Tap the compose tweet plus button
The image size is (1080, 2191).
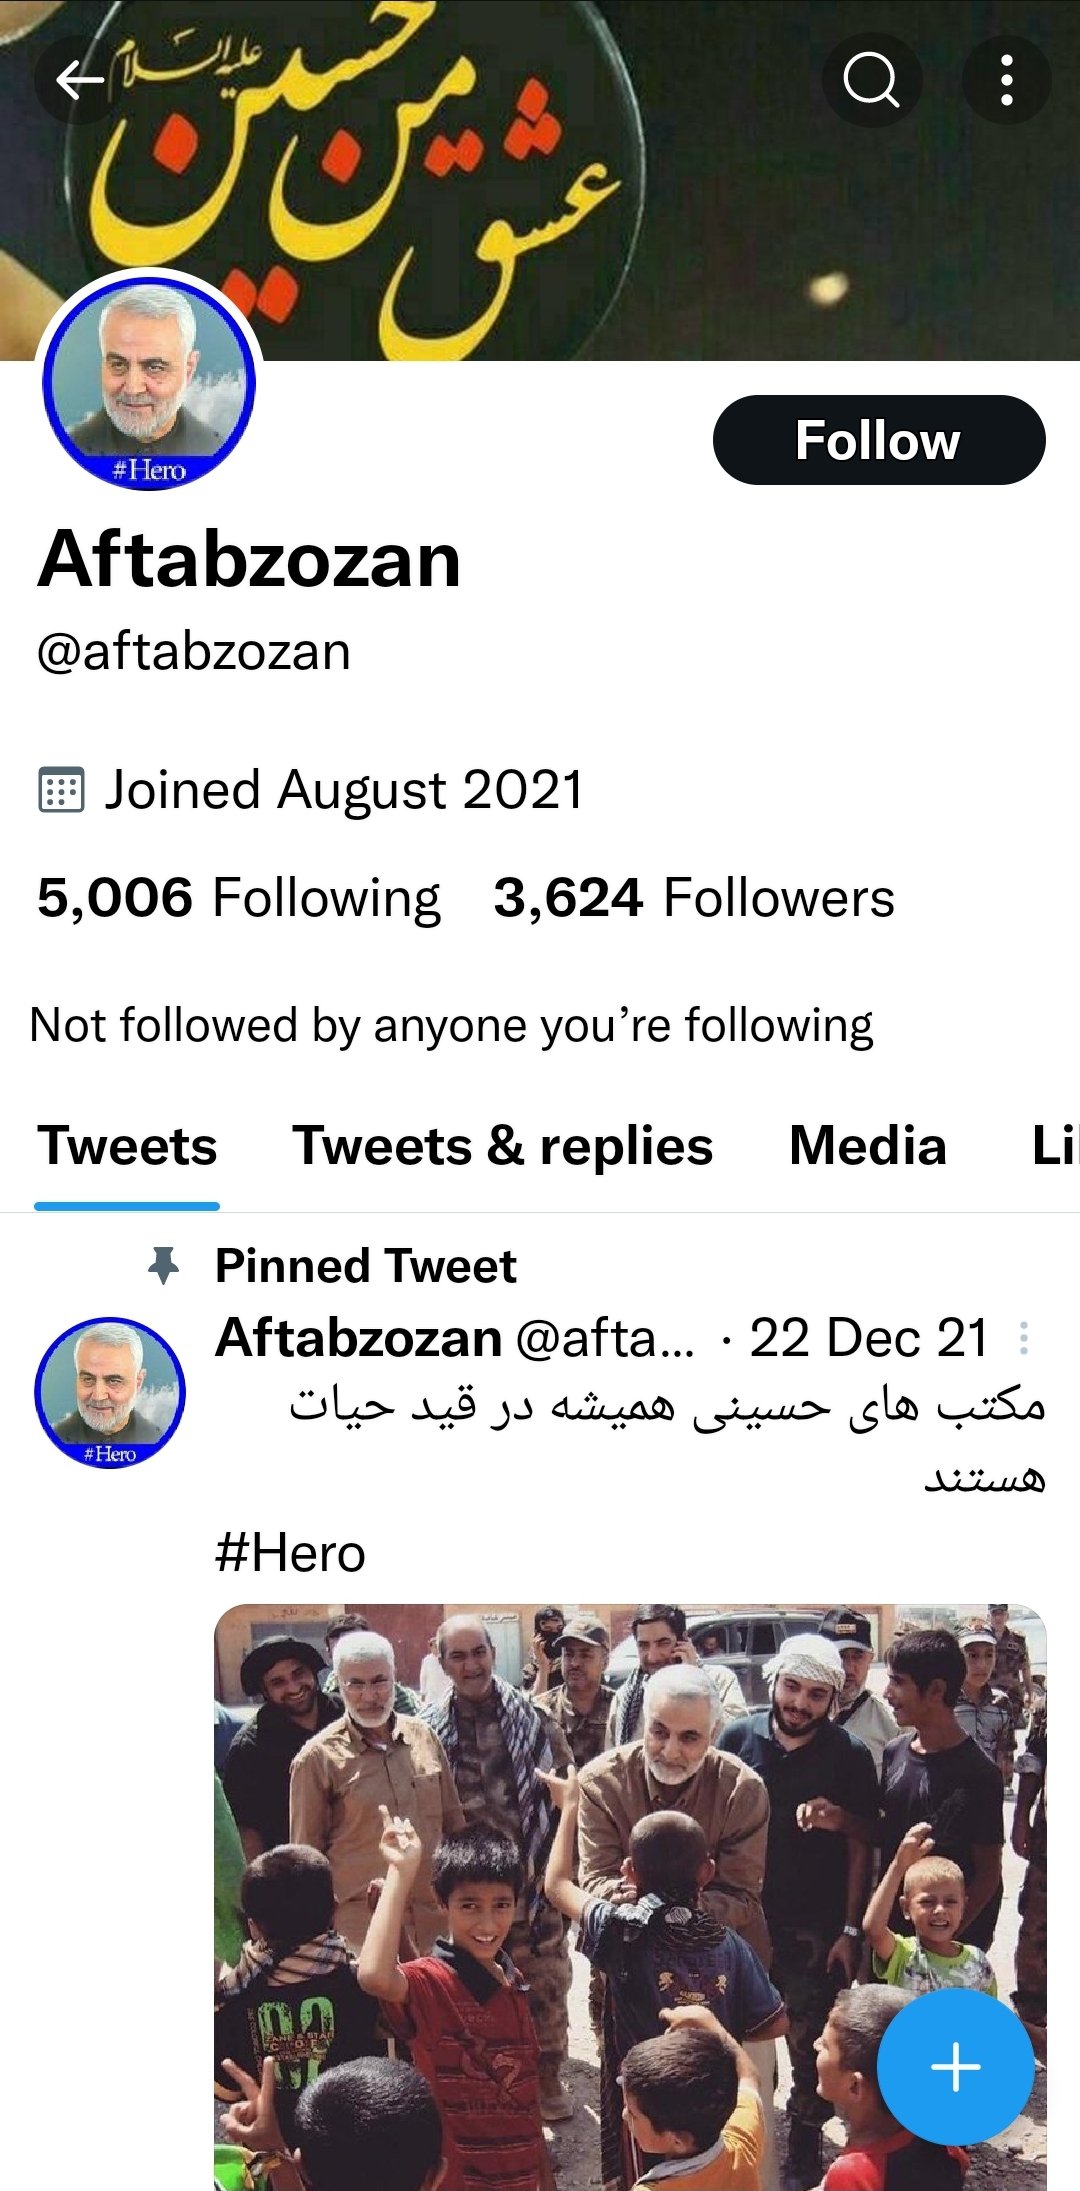tap(955, 2067)
